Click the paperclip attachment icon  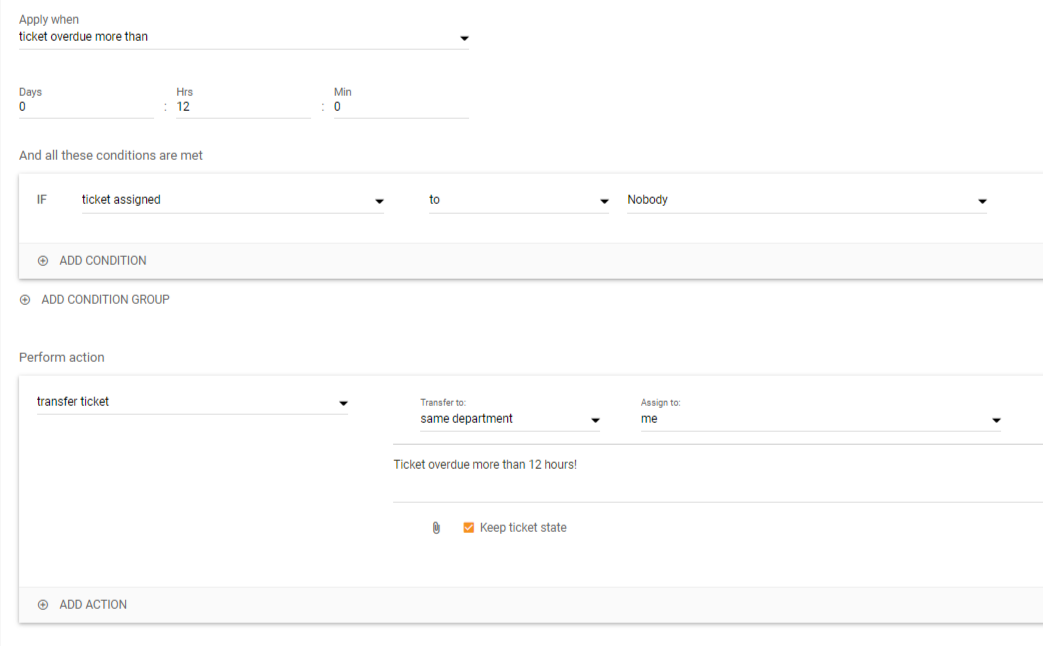(x=436, y=528)
